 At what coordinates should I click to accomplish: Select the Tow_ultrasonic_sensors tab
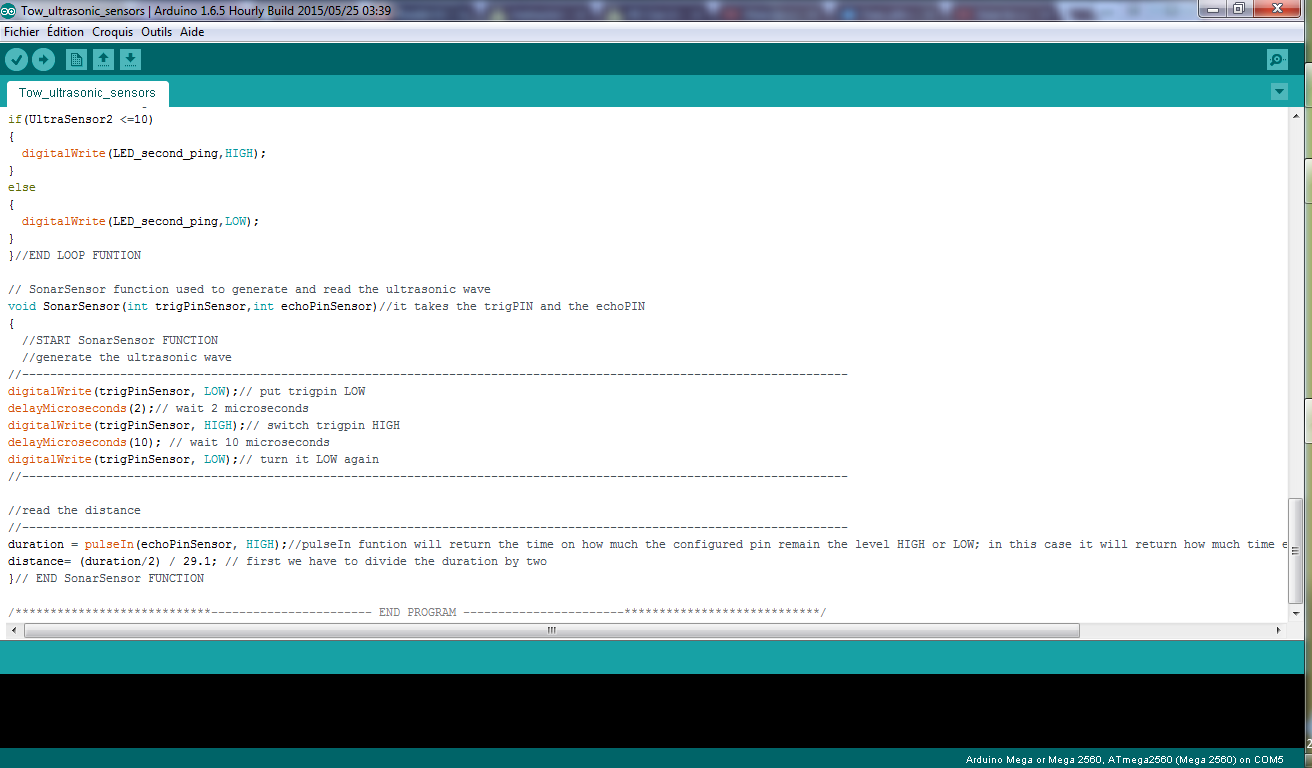[x=87, y=90]
